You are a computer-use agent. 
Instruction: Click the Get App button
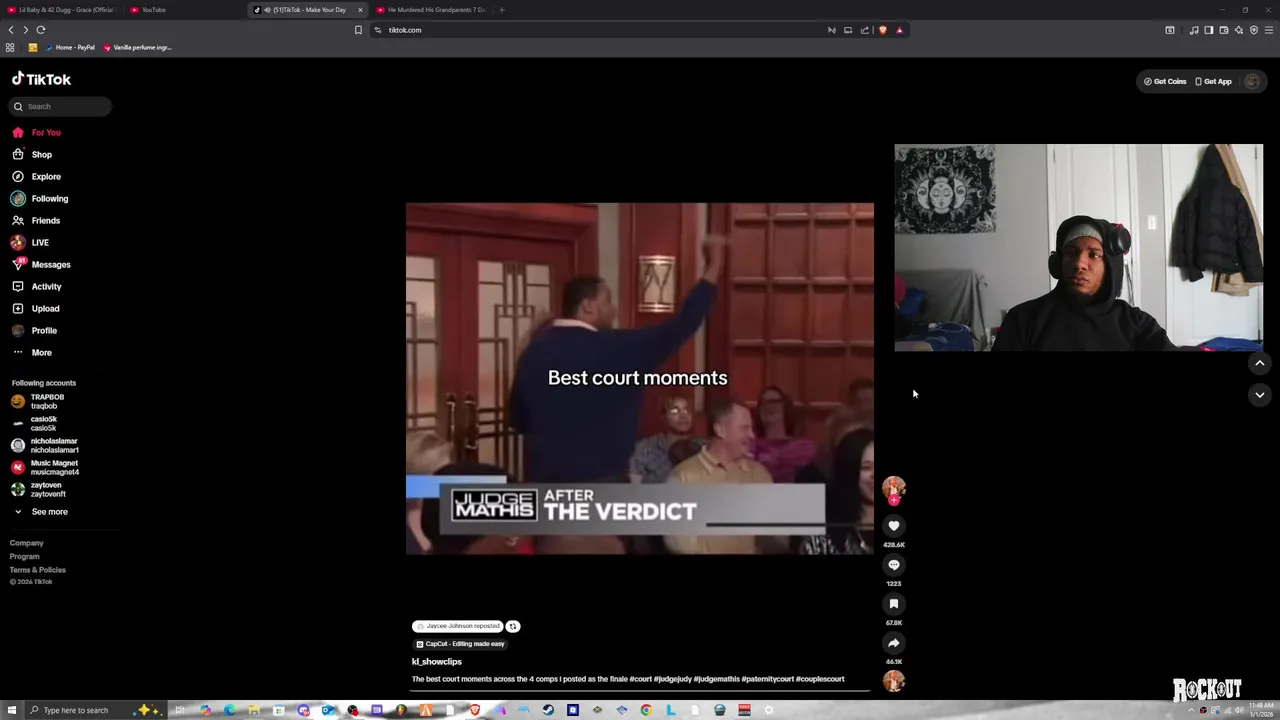(1214, 81)
